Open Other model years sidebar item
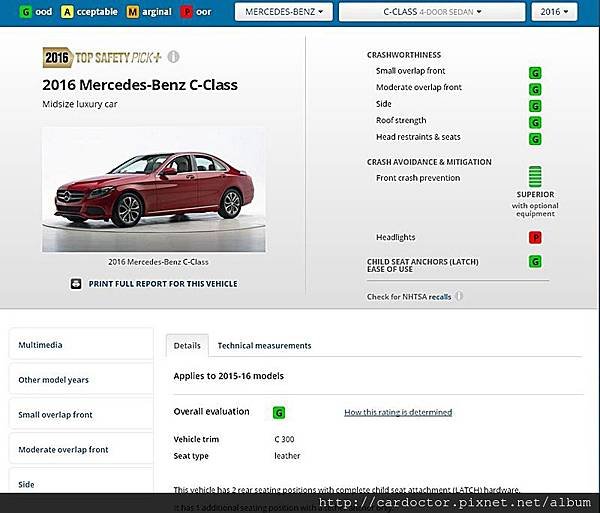600x513 pixels. click(81, 379)
